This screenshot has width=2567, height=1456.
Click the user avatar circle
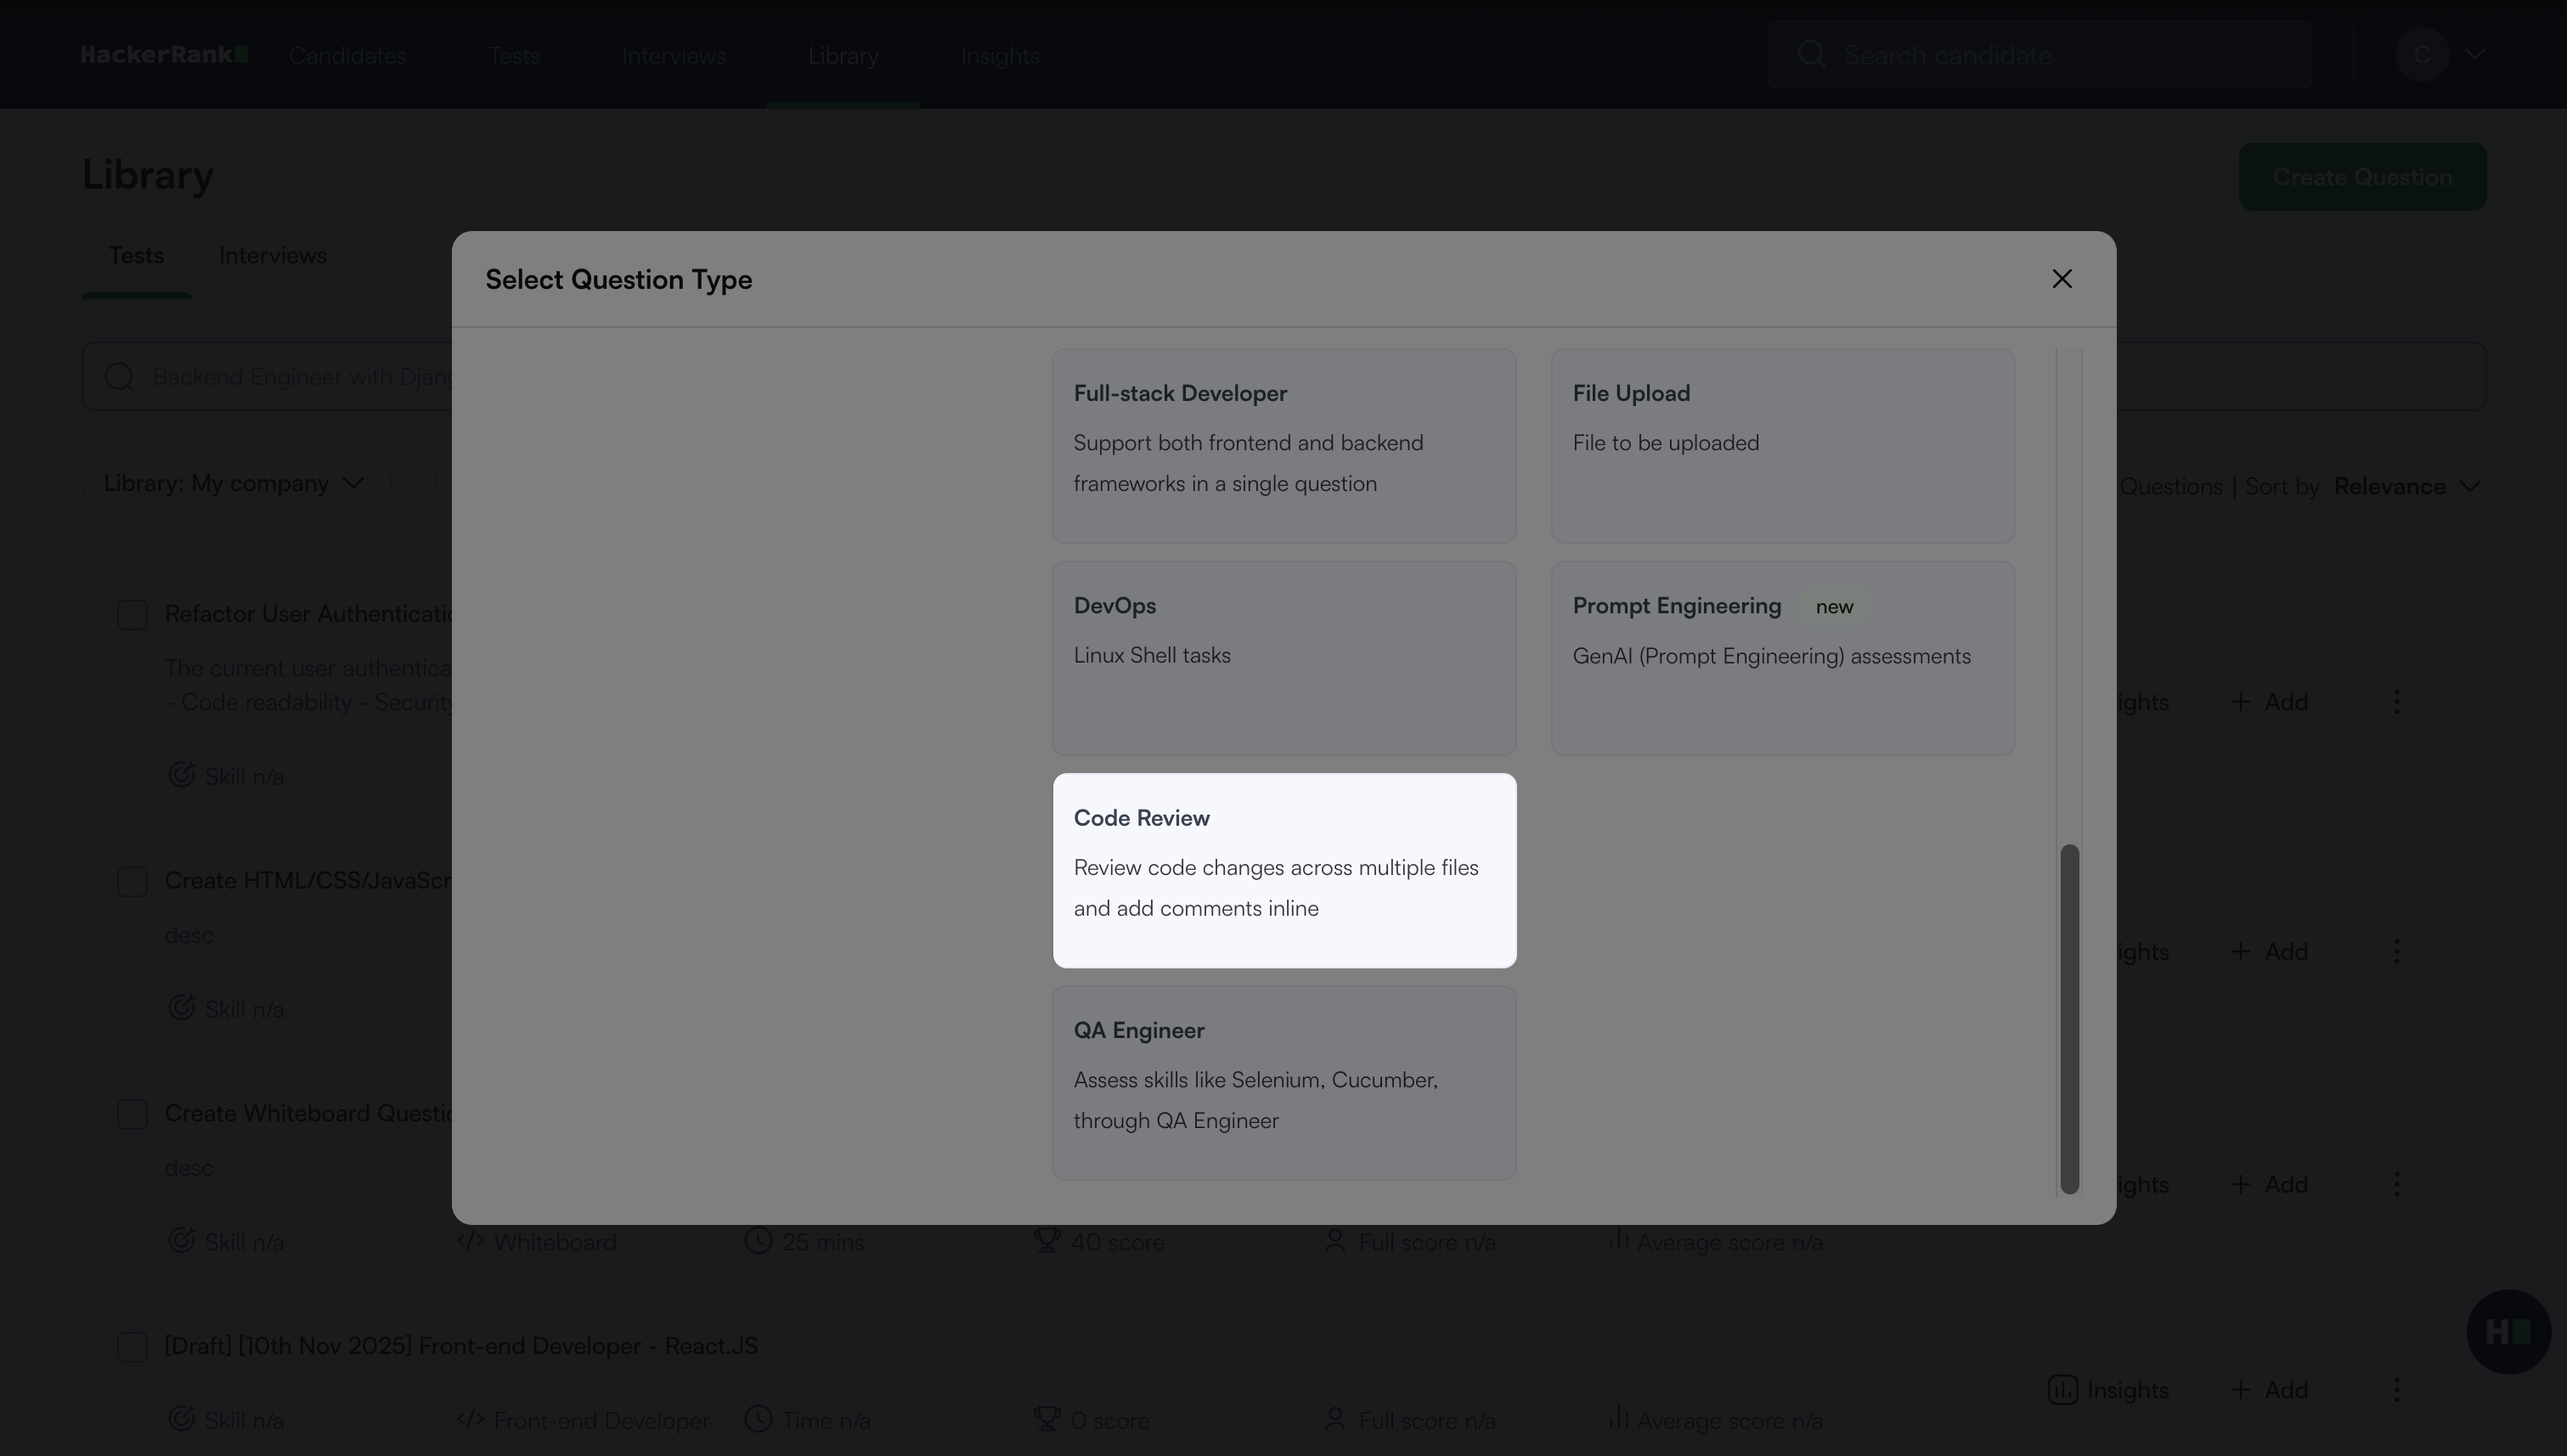[2421, 54]
